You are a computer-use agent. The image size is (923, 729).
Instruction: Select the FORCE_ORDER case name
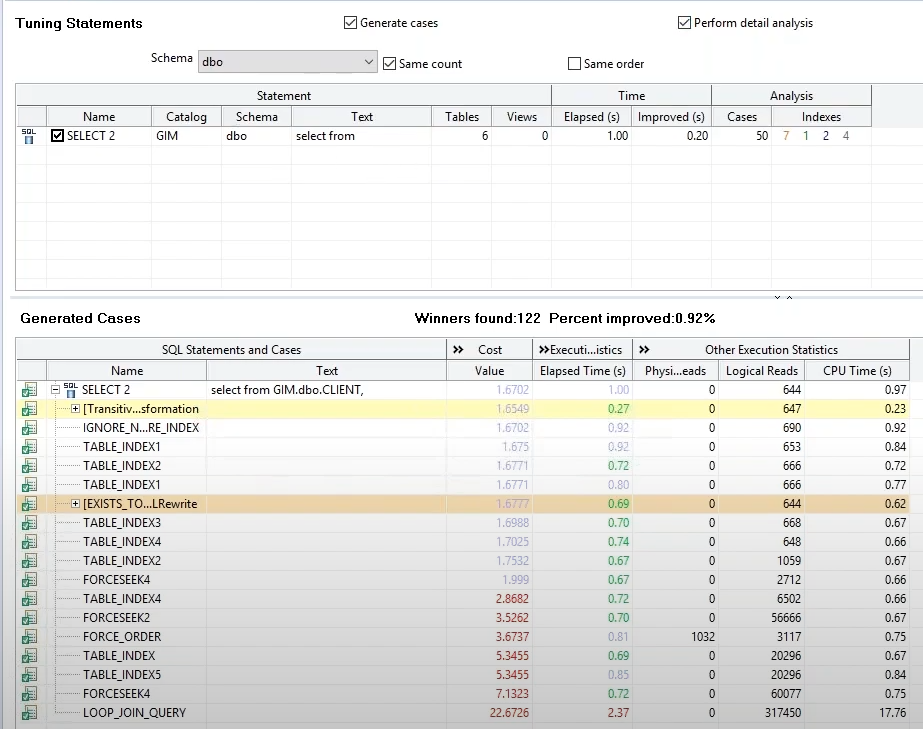[122, 637]
